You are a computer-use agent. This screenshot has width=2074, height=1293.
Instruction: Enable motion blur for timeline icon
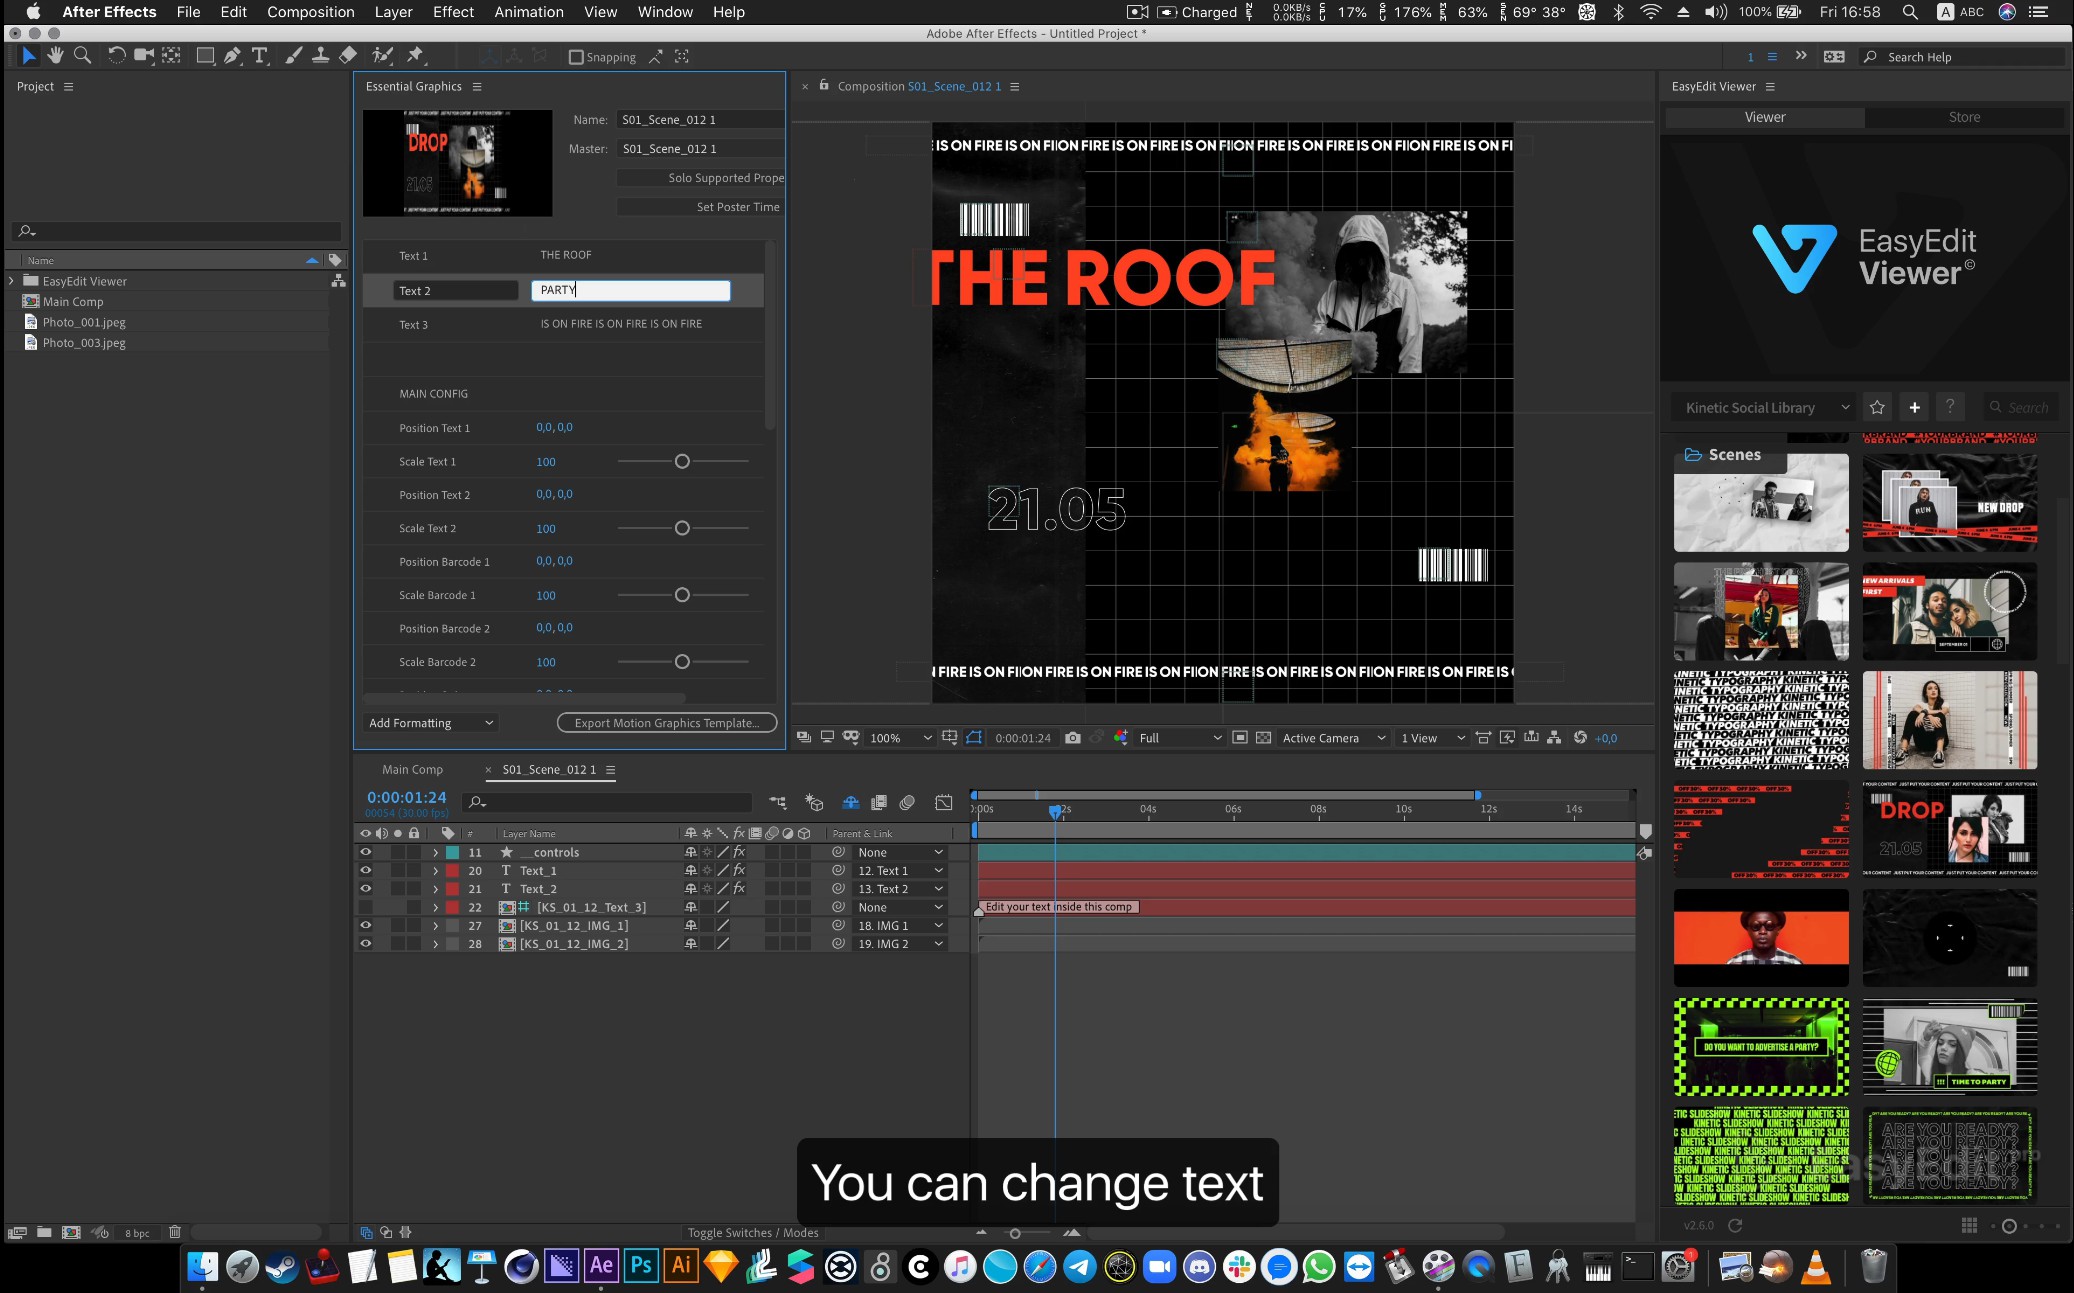tap(907, 802)
